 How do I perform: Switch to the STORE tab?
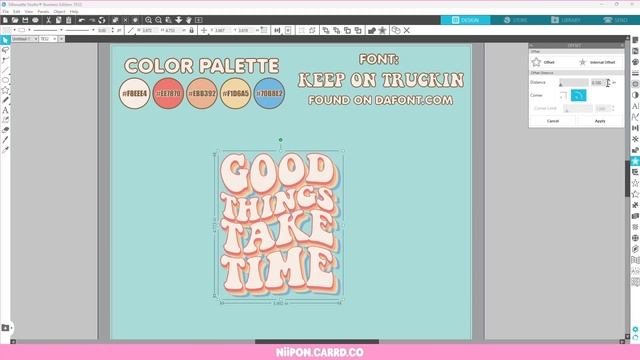[516, 20]
